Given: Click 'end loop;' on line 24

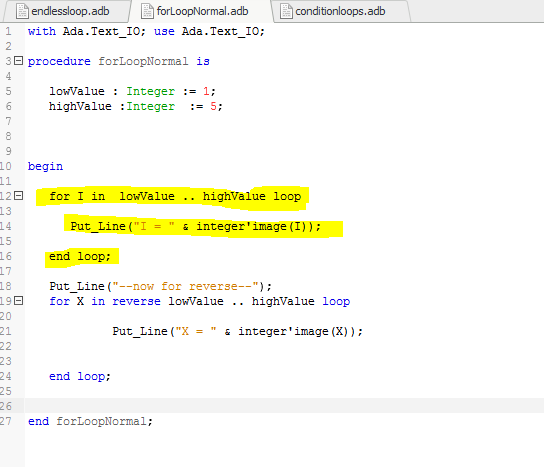Looking at the screenshot, I should point(80,376).
